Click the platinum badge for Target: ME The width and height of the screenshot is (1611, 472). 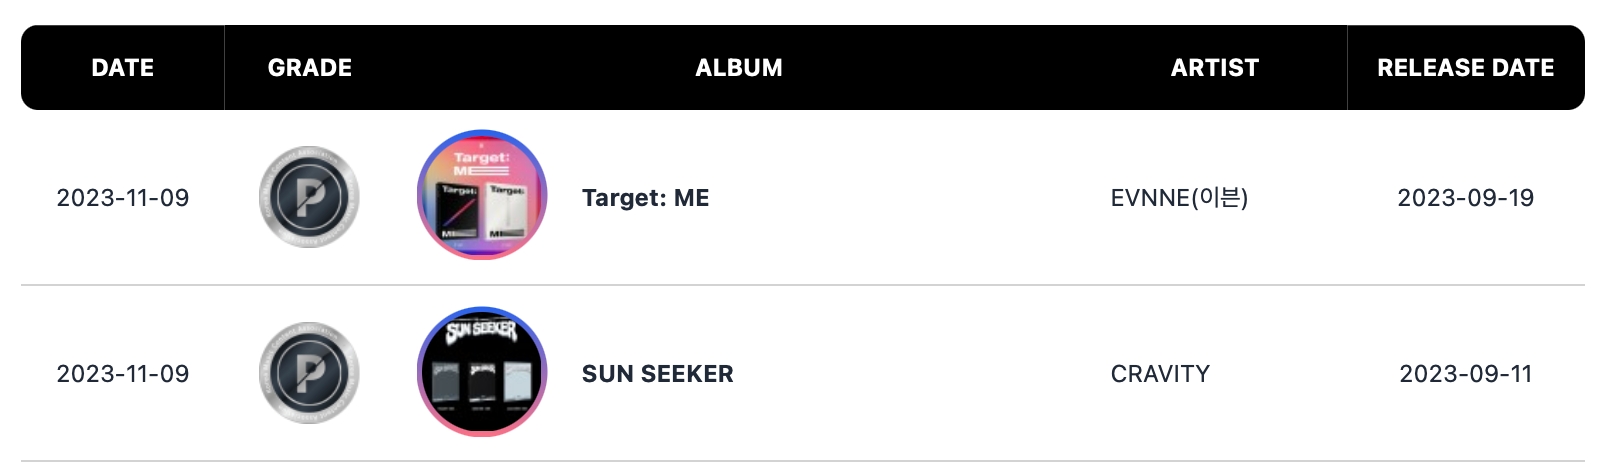(x=309, y=197)
